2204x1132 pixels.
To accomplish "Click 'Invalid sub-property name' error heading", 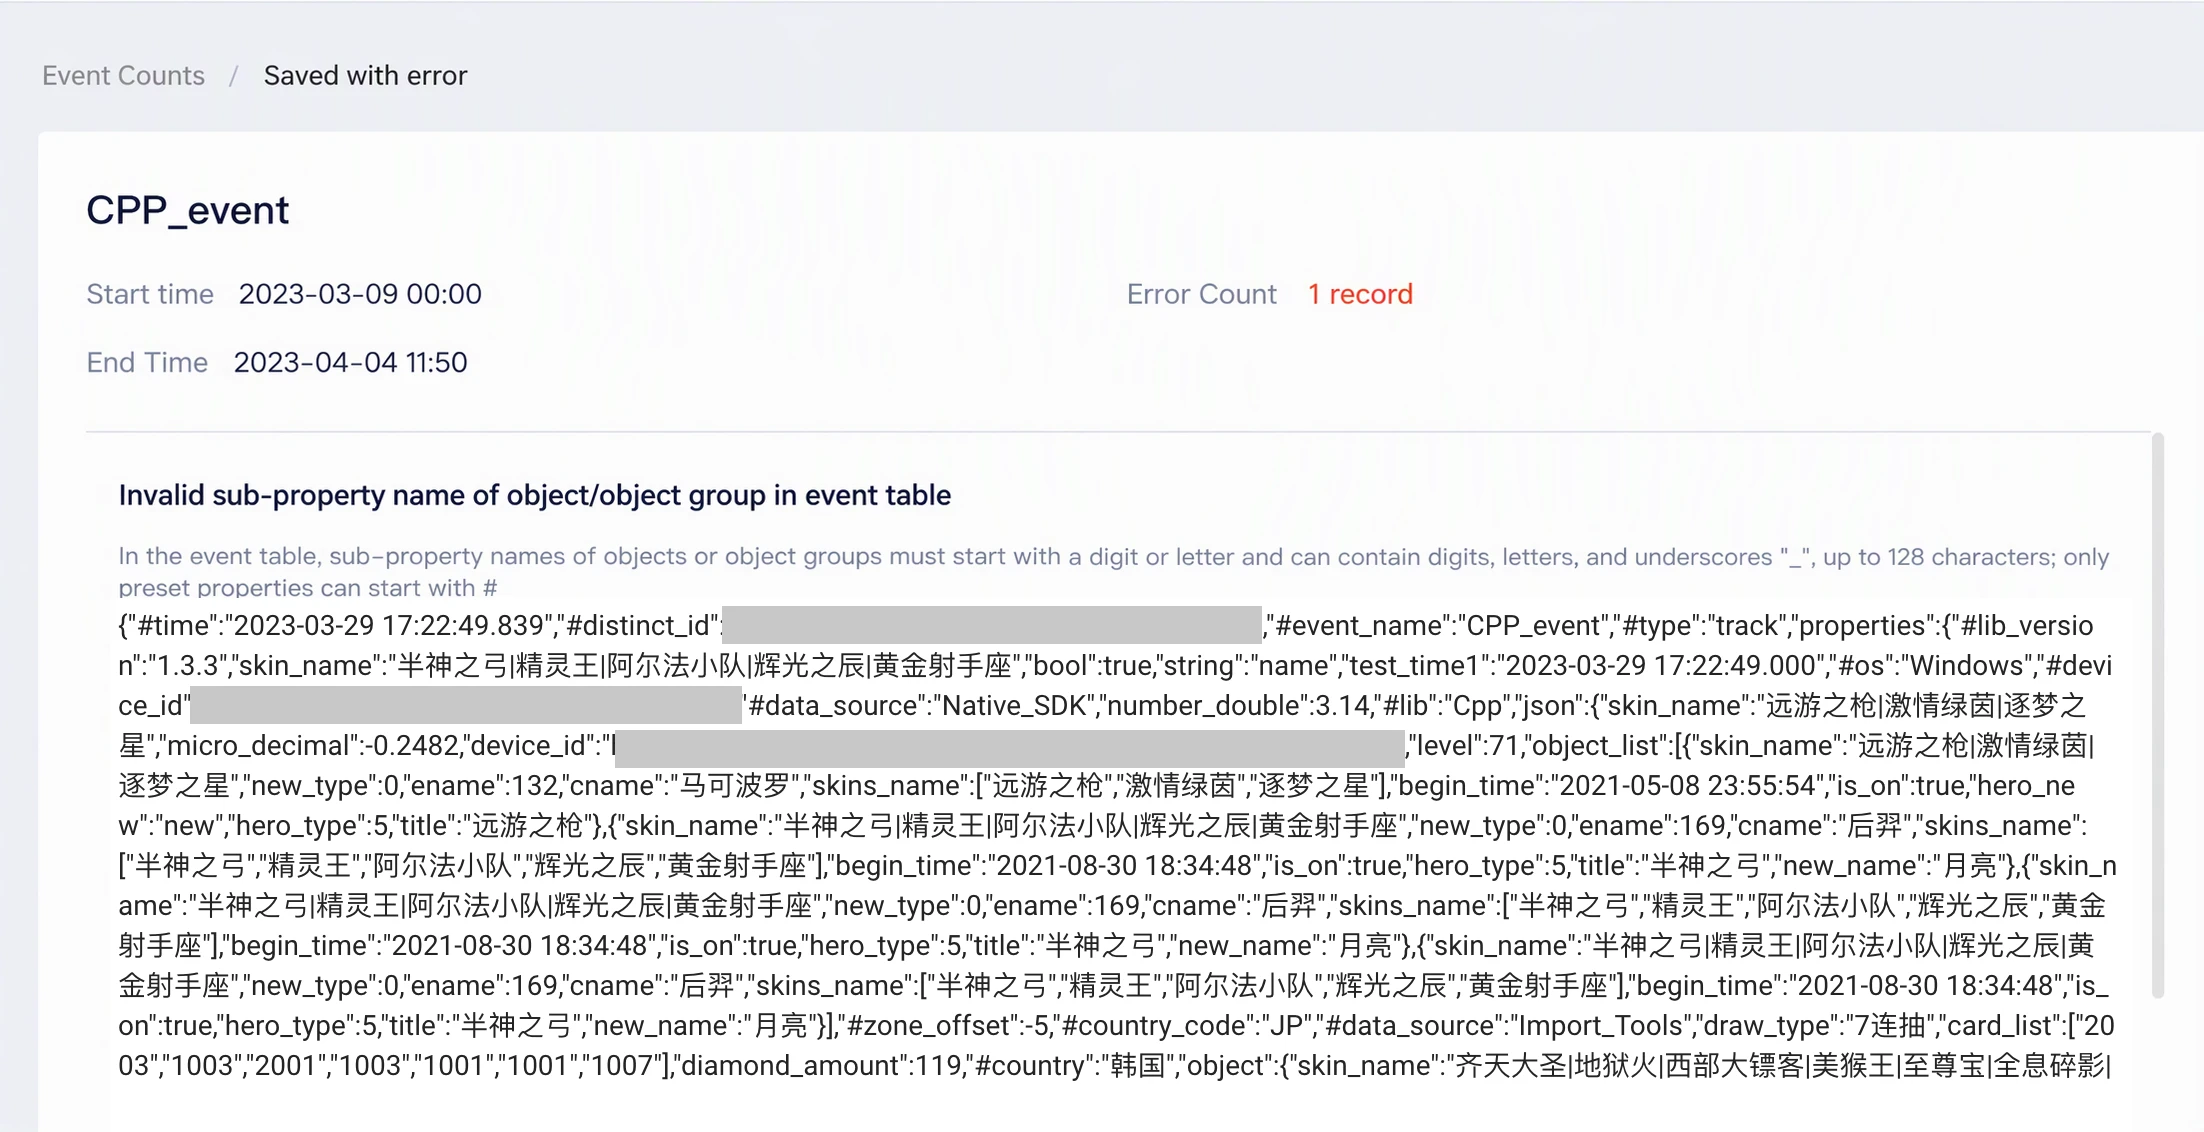I will click(534, 495).
